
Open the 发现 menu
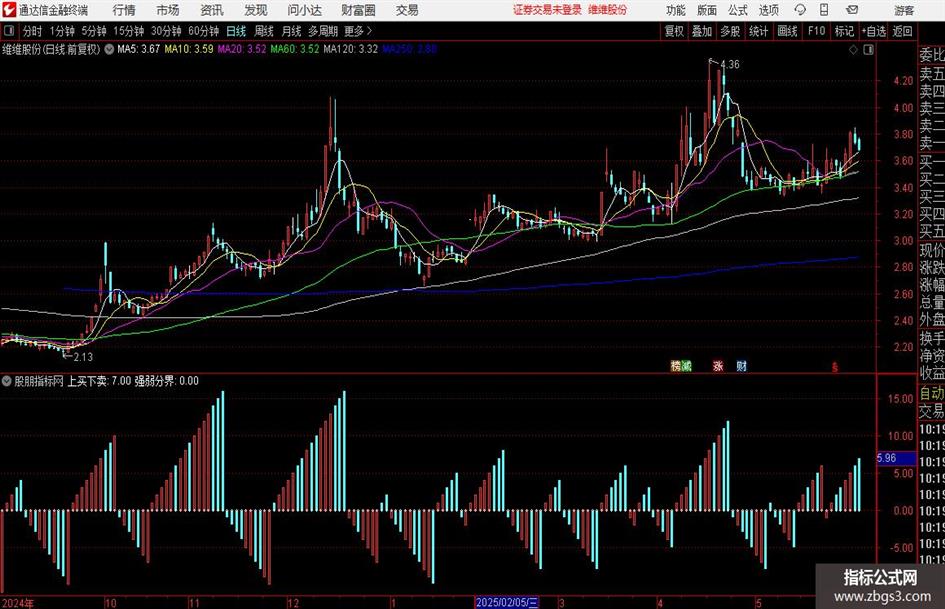[256, 10]
